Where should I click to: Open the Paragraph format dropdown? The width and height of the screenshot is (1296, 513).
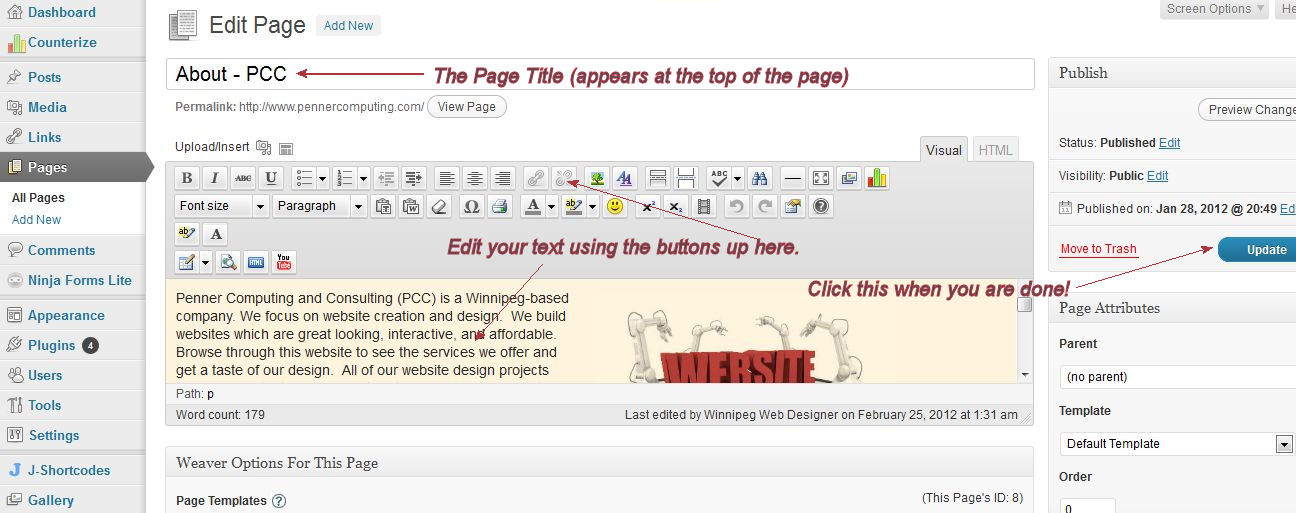(320, 206)
